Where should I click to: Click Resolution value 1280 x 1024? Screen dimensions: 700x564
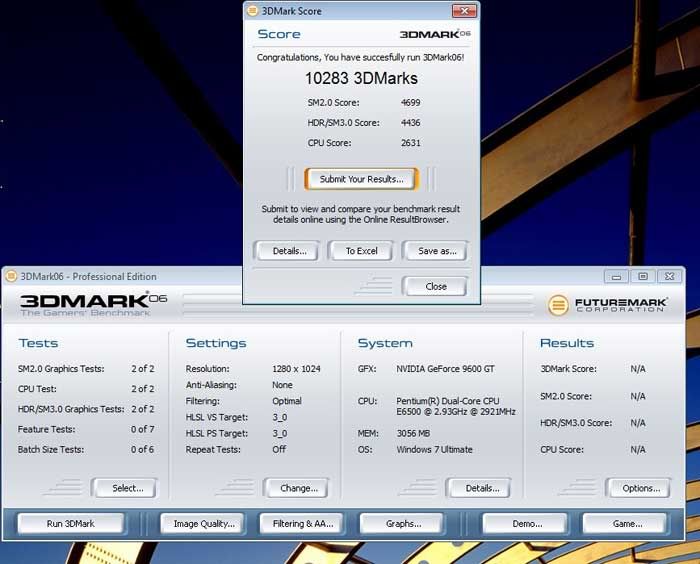point(296,369)
